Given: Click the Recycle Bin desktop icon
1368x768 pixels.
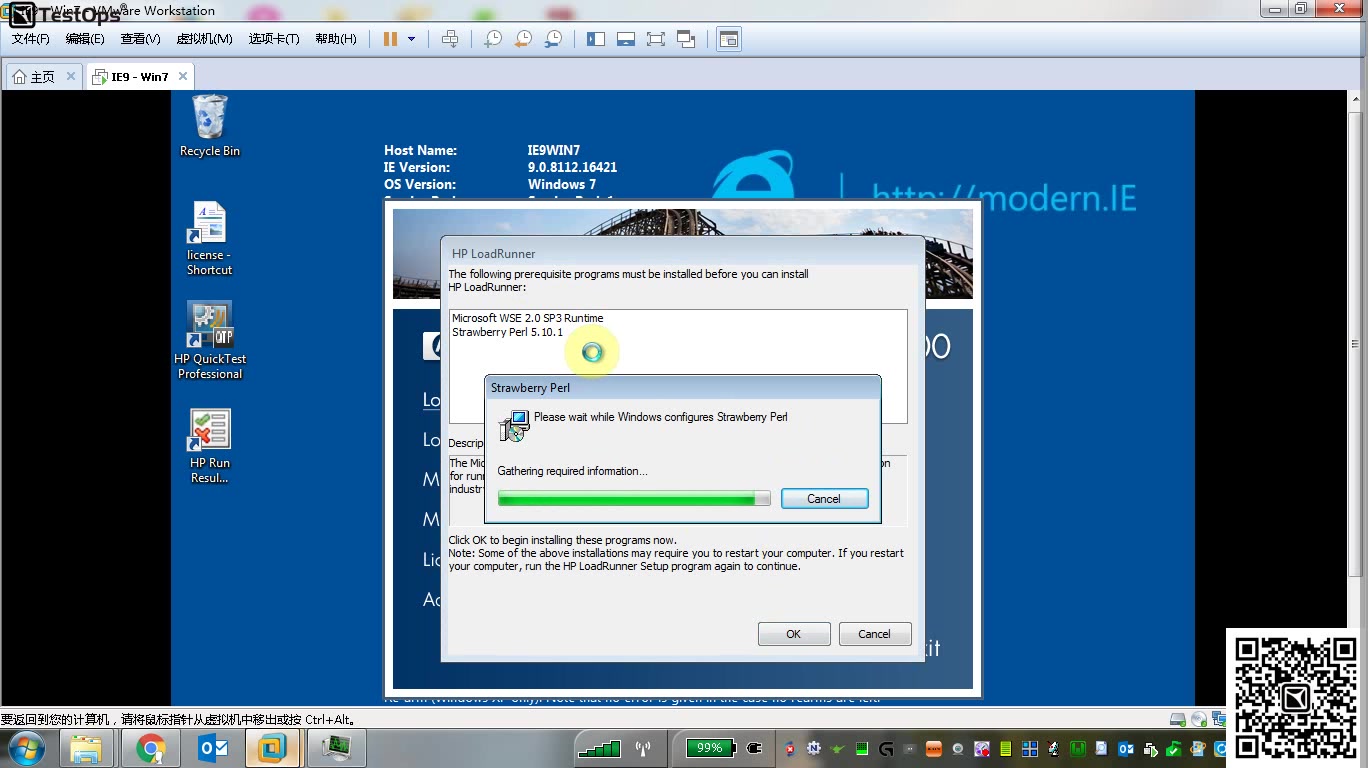Looking at the screenshot, I should [210, 126].
